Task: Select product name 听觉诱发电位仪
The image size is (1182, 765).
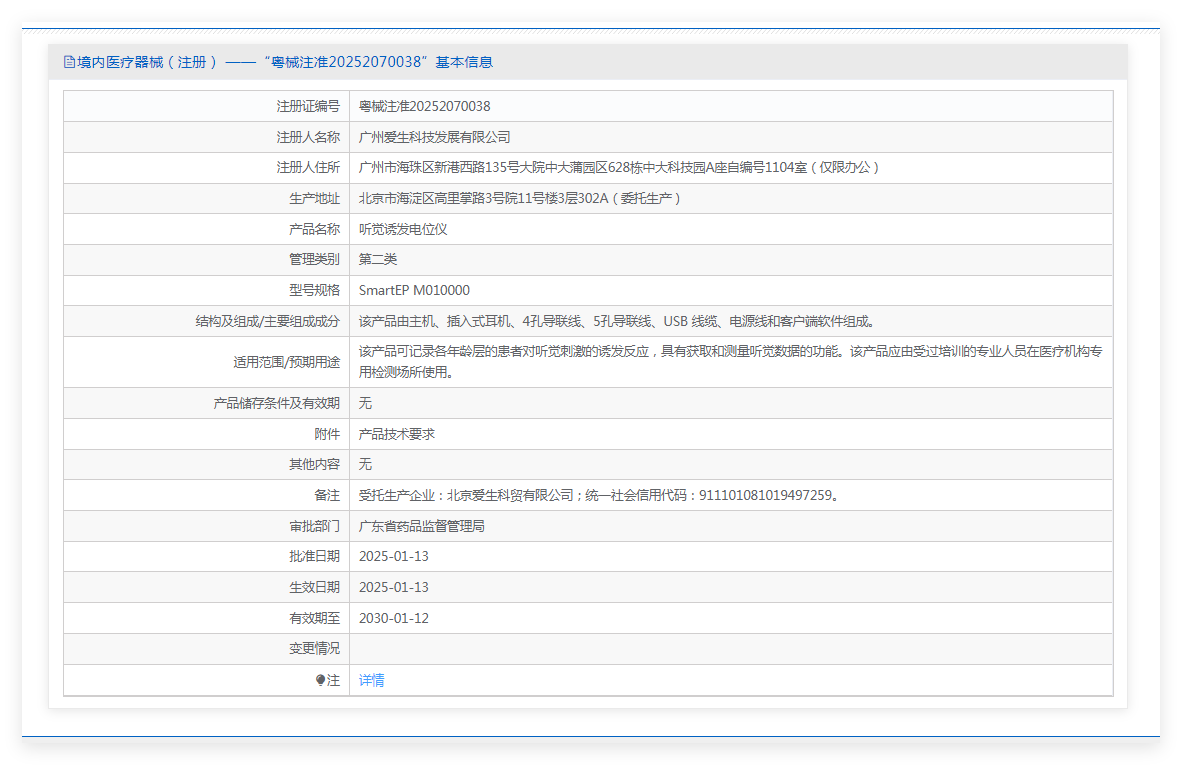Action: click(403, 229)
